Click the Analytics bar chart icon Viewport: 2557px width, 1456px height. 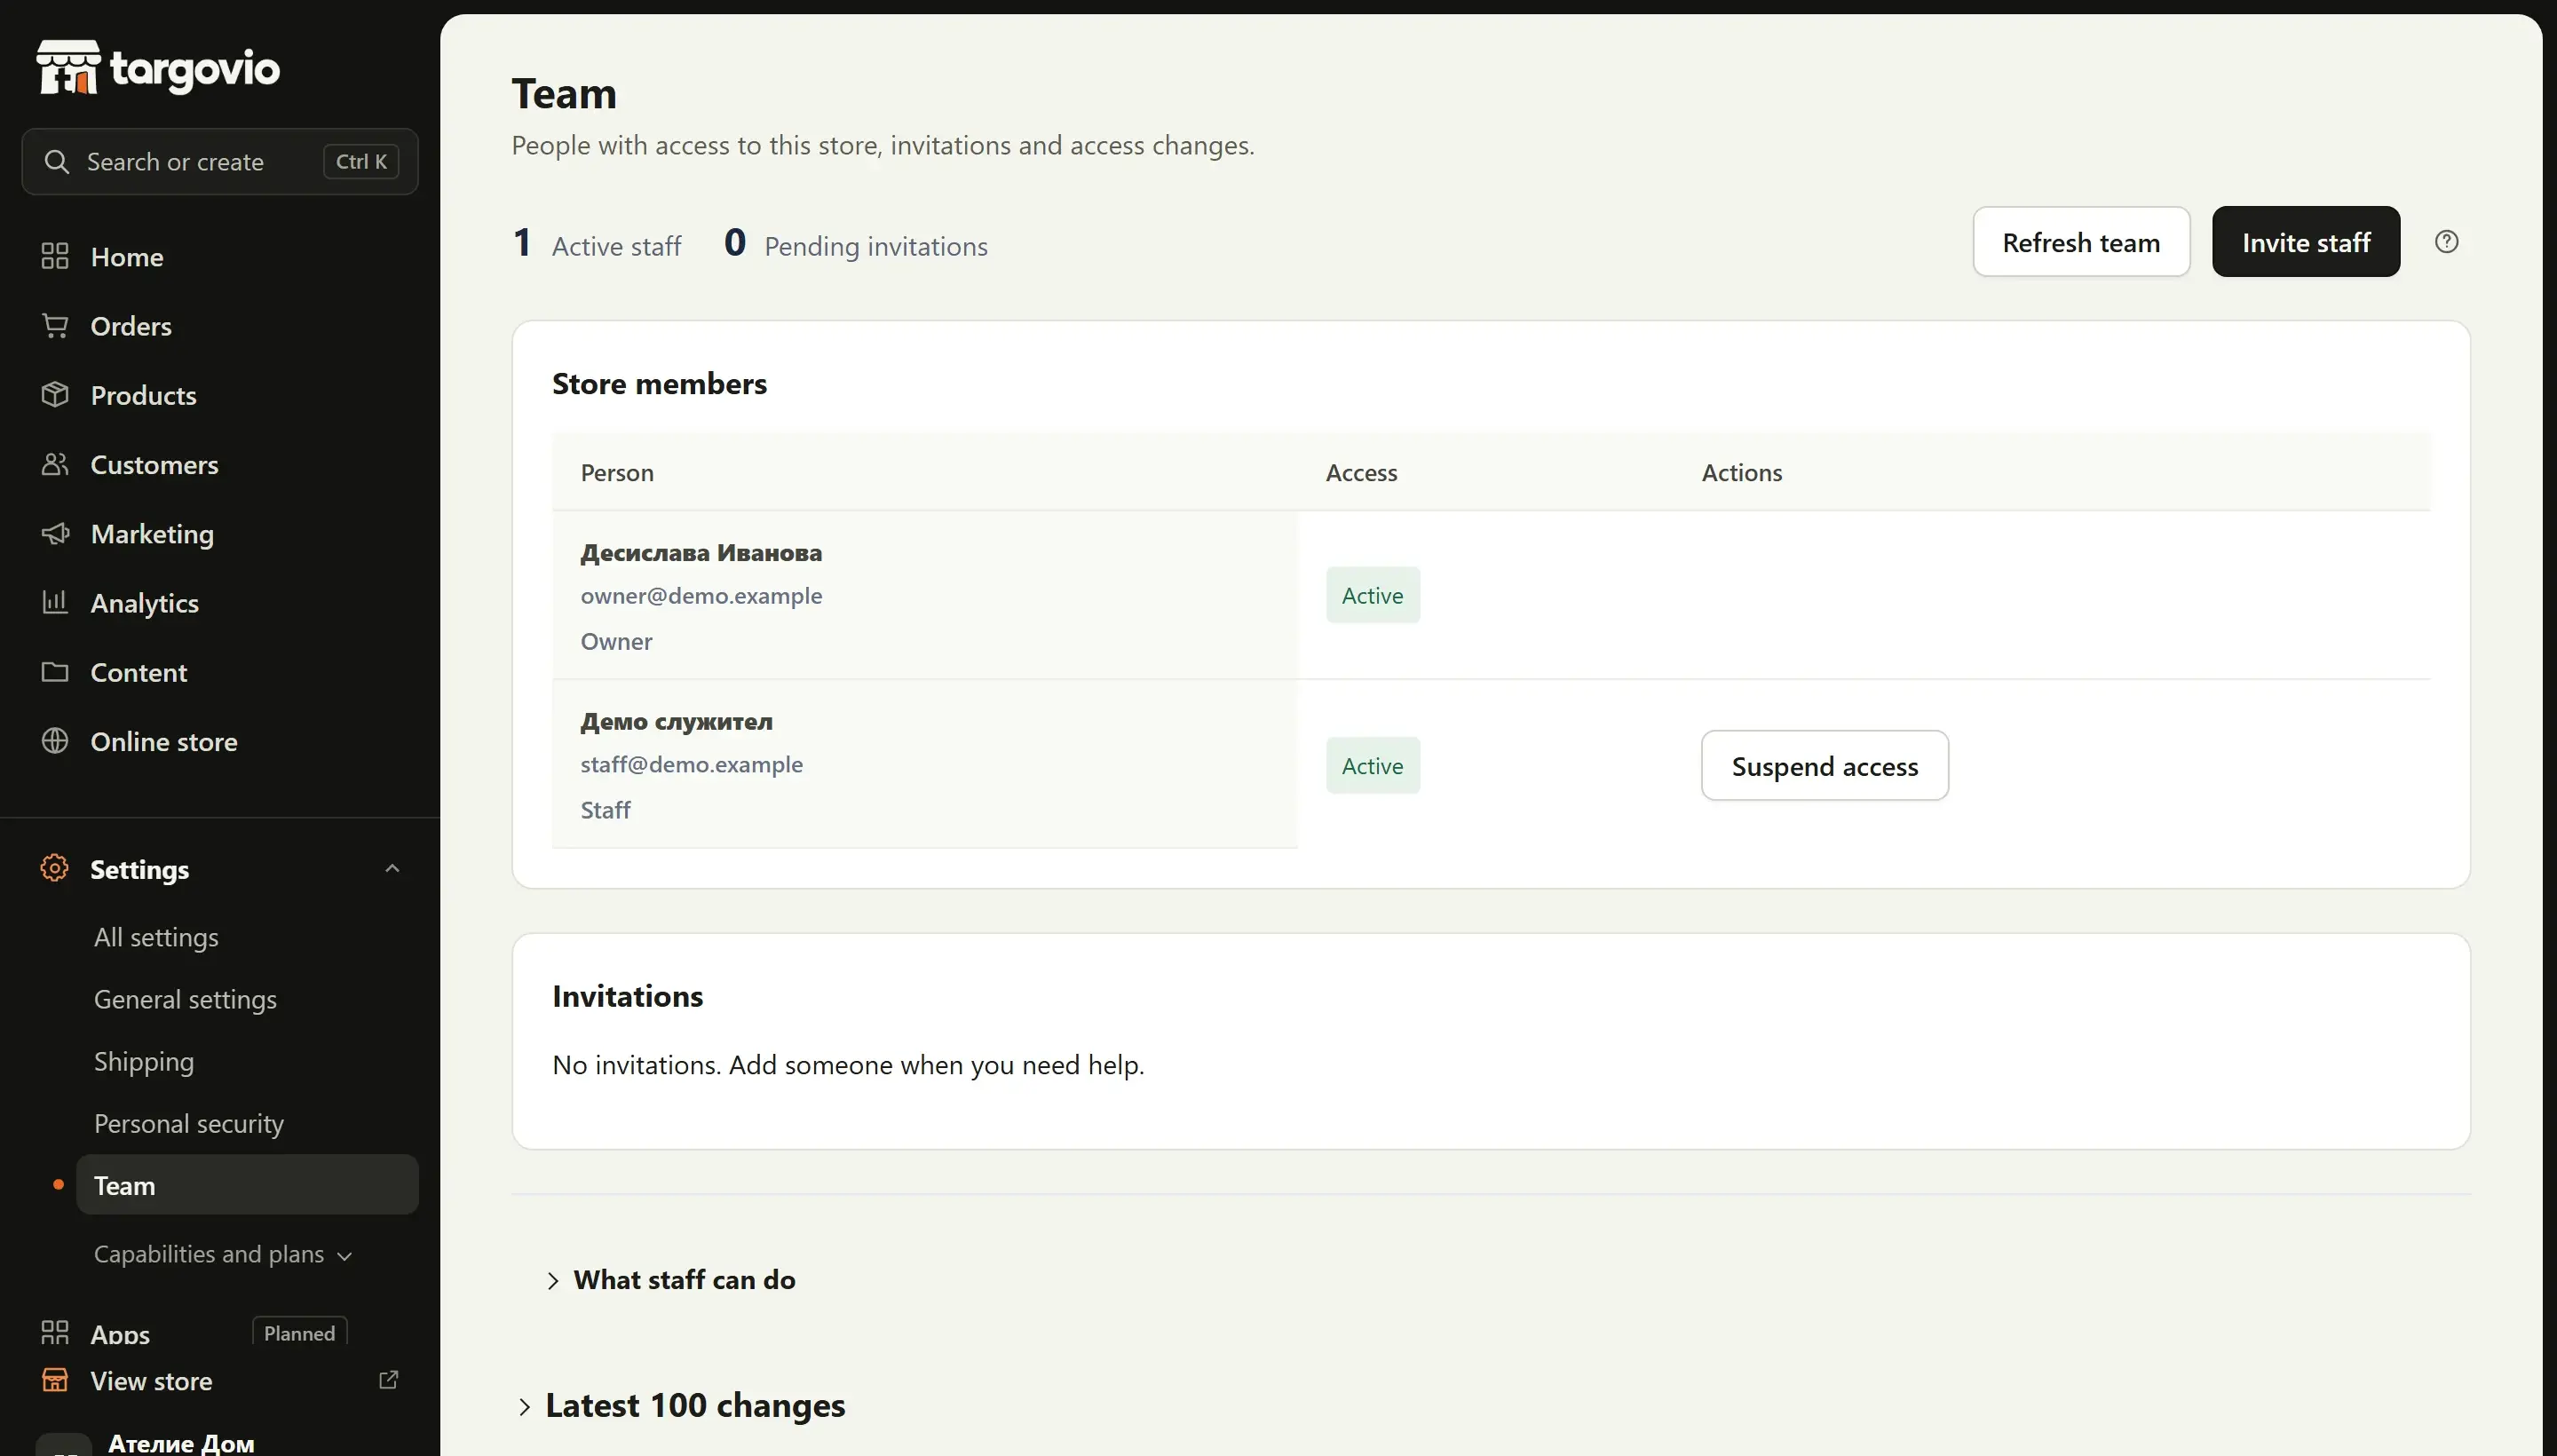click(55, 602)
